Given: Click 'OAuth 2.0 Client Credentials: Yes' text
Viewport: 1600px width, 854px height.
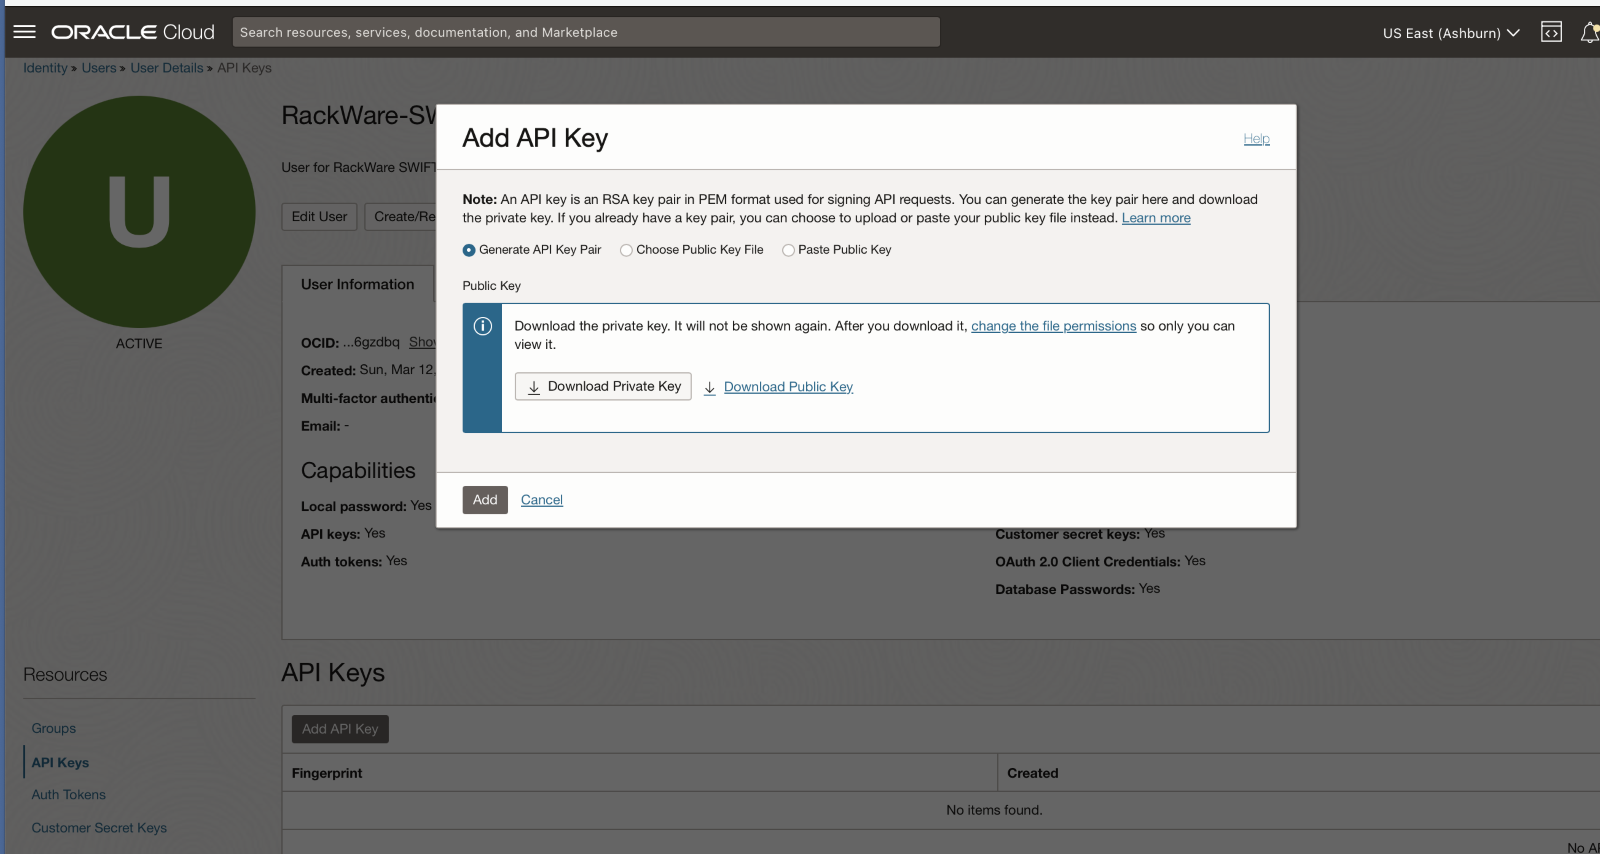Looking at the screenshot, I should click(1100, 562).
